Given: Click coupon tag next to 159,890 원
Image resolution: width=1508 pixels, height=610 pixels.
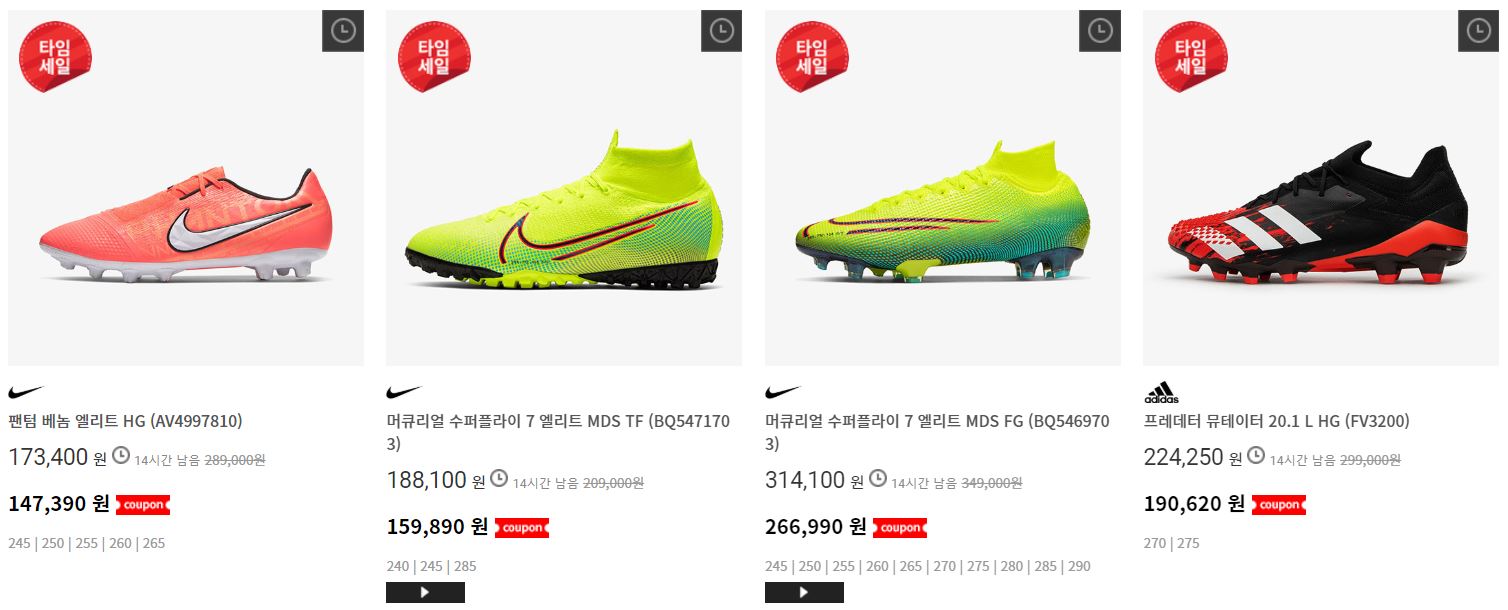Looking at the screenshot, I should [x=522, y=527].
